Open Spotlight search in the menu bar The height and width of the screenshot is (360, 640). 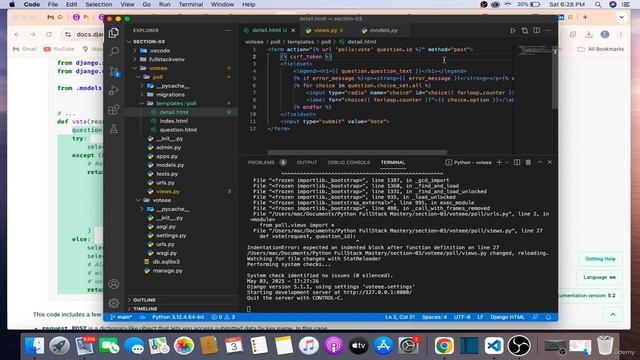pyautogui.click(x=598, y=4)
